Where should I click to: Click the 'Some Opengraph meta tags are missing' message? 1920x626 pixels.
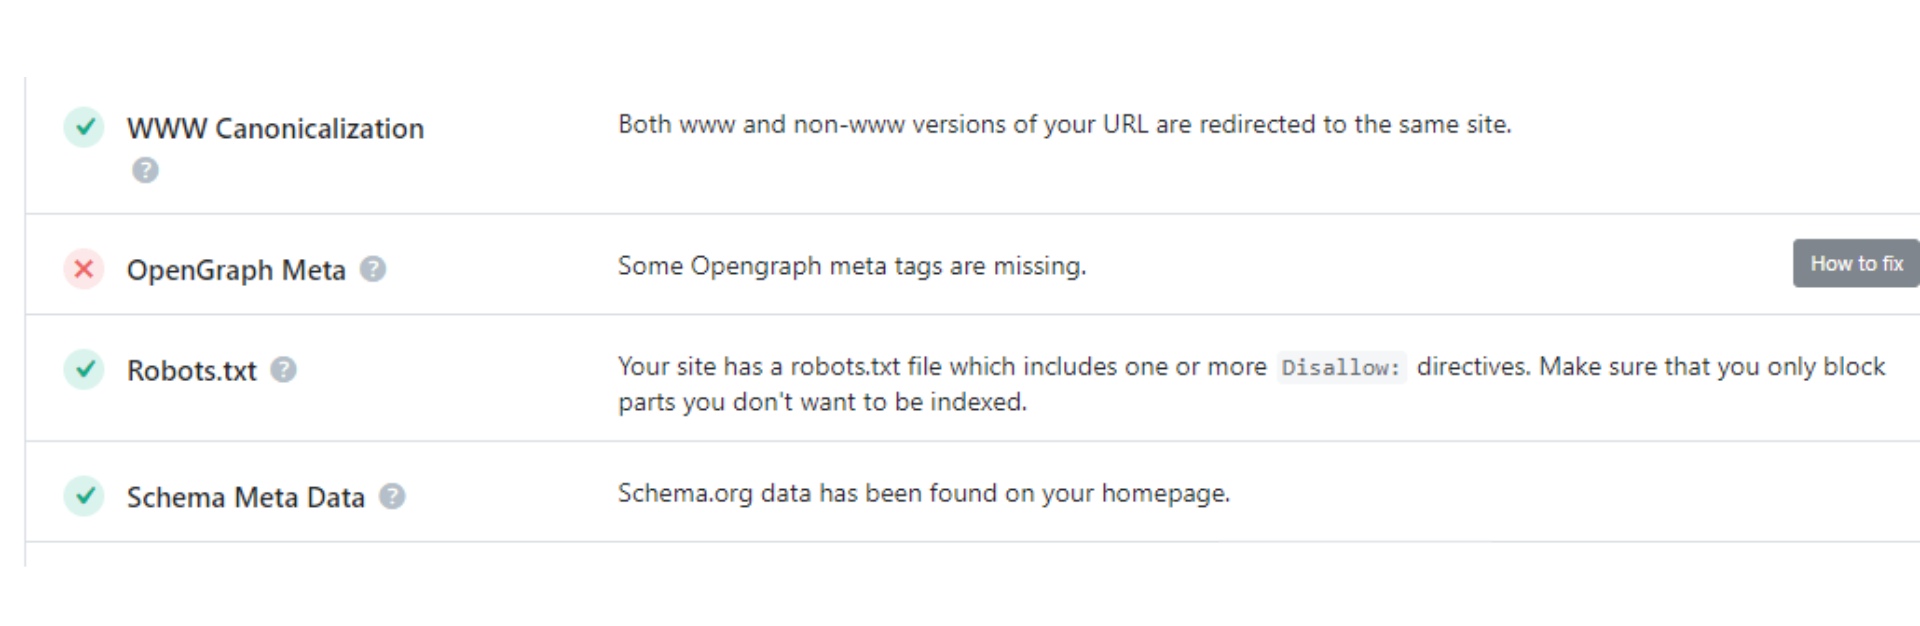coord(851,266)
